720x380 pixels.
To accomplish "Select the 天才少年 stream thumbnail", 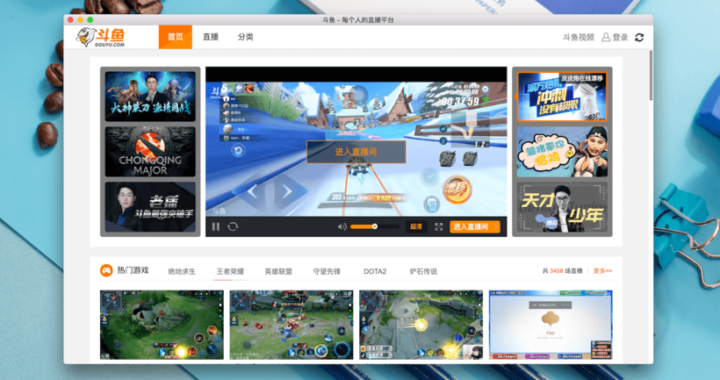I will pyautogui.click(x=562, y=207).
